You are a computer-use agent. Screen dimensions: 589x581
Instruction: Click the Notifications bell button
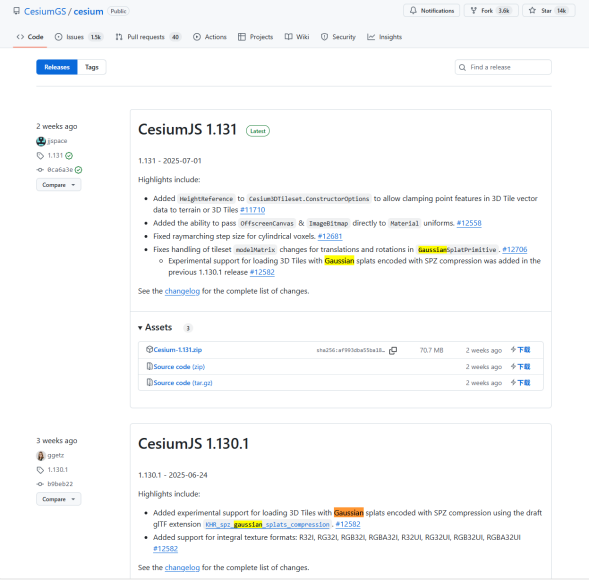point(431,11)
